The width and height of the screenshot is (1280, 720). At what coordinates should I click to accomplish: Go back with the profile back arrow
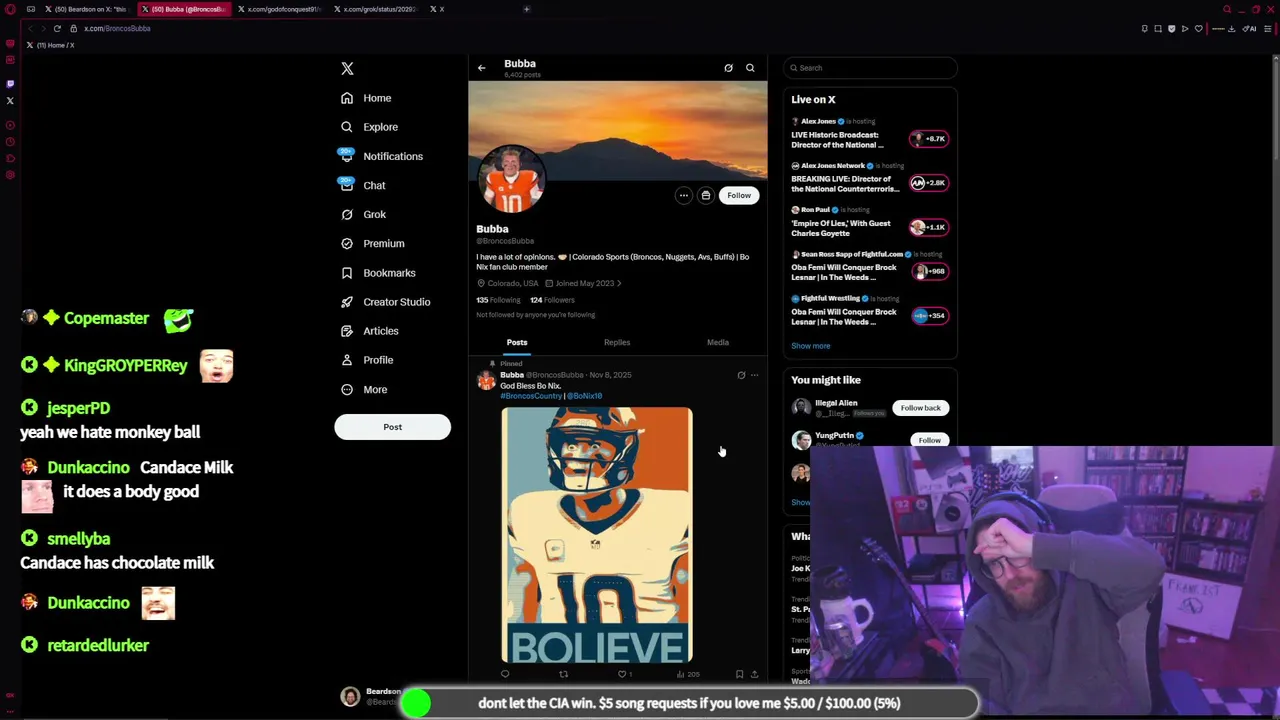coord(481,68)
